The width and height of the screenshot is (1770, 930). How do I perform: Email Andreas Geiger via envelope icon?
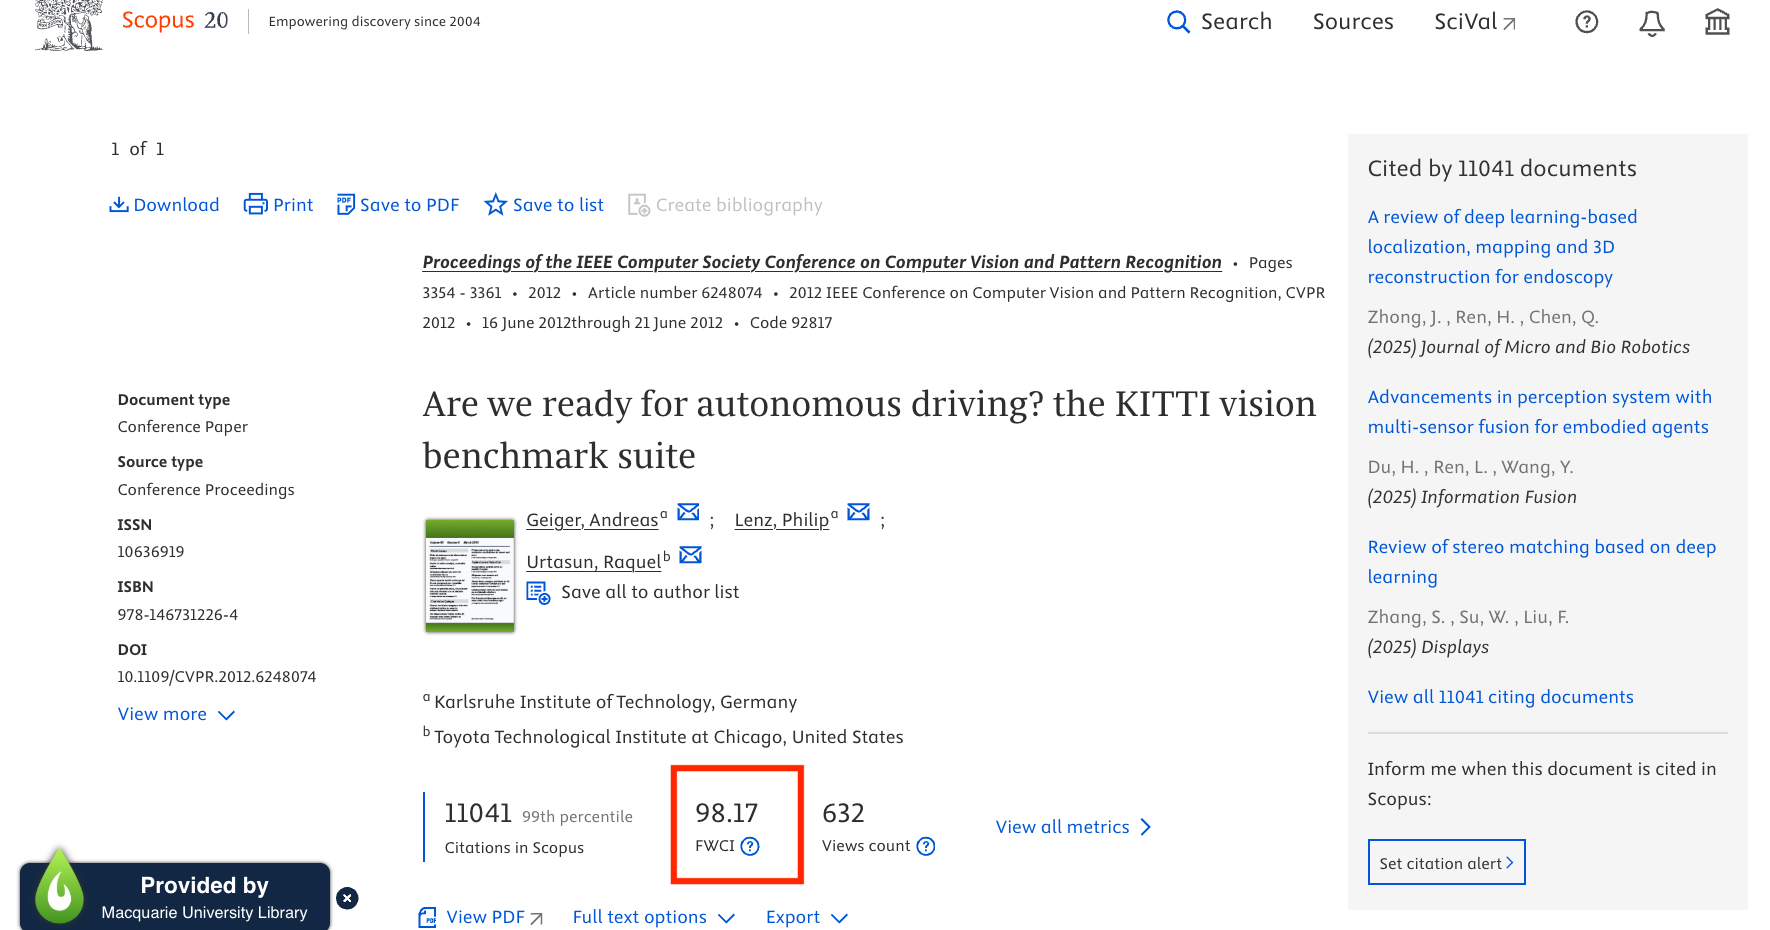click(688, 512)
